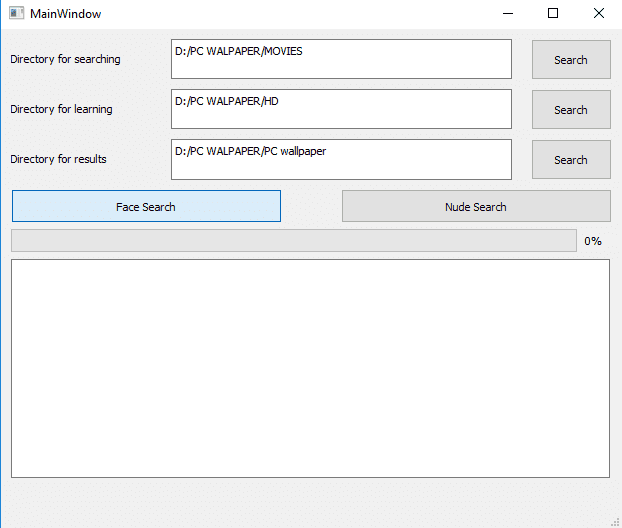Focus the D:/PC WALPAPER/MOVIES path field
622x528 pixels.
click(341, 59)
